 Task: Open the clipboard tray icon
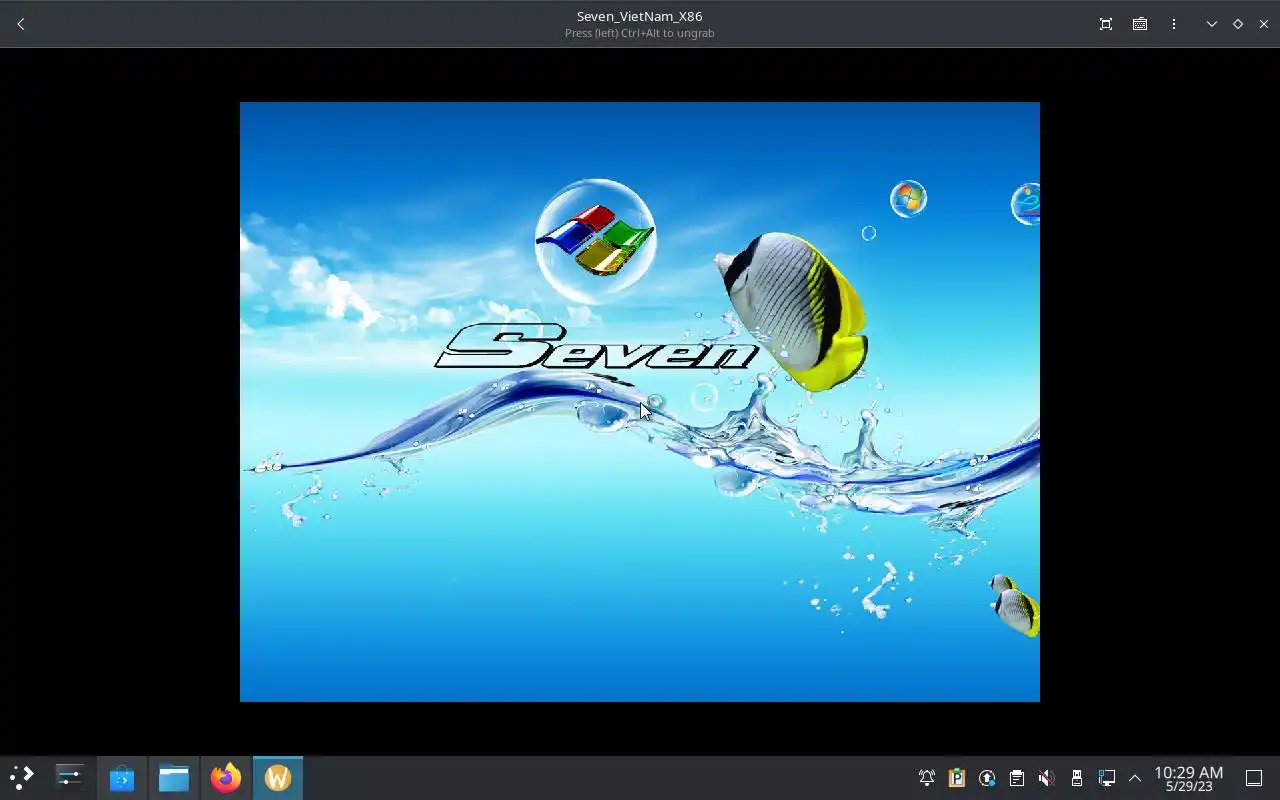tap(1017, 778)
